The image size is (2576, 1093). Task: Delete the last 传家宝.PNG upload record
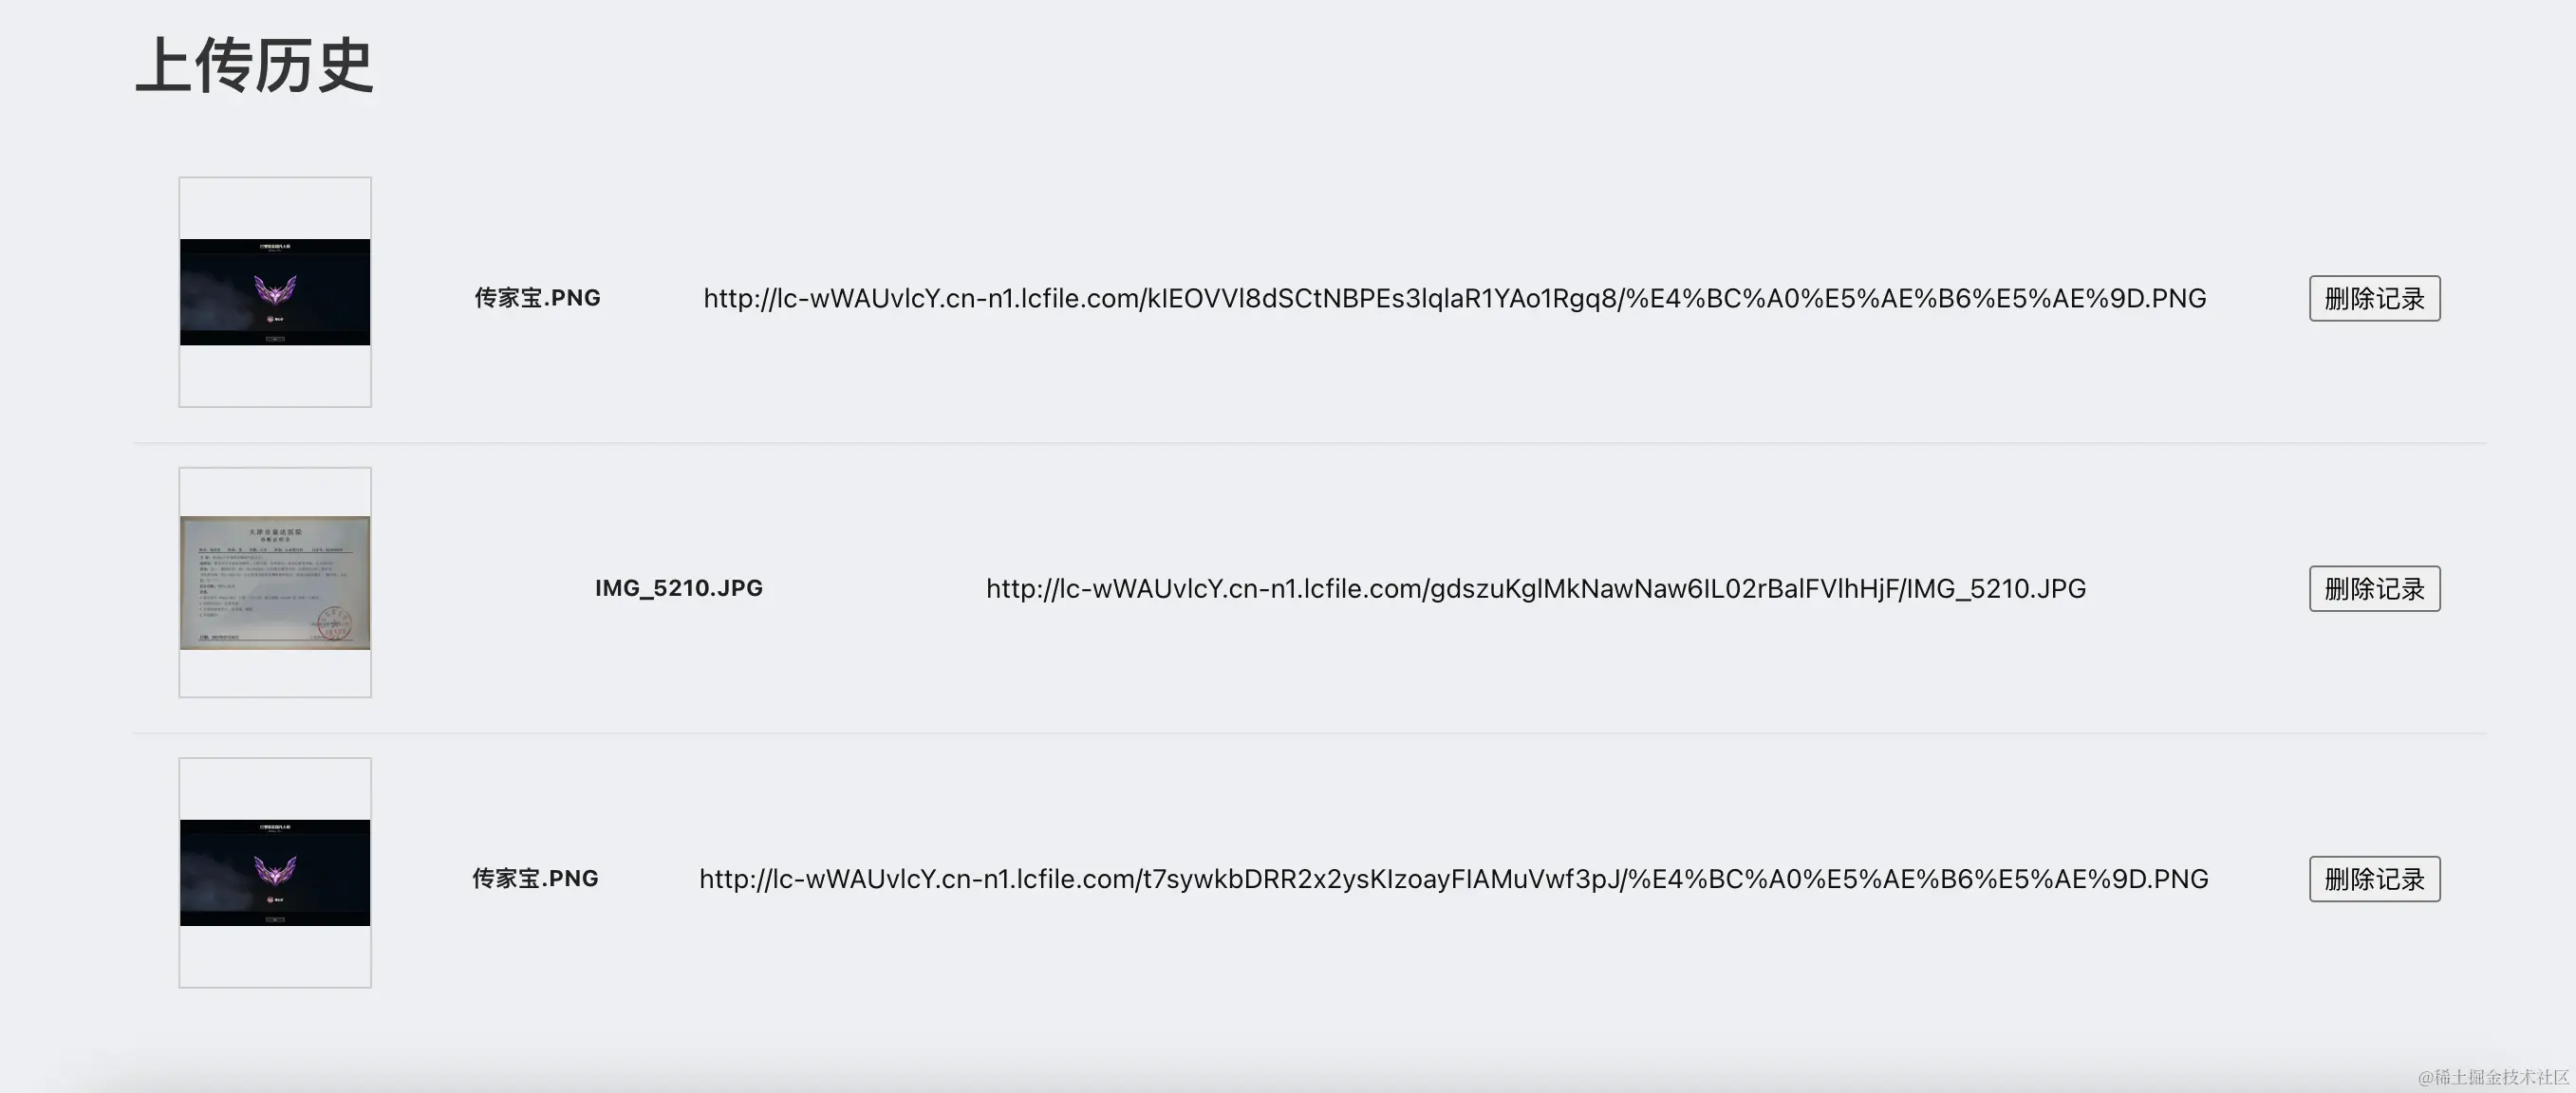2374,879
